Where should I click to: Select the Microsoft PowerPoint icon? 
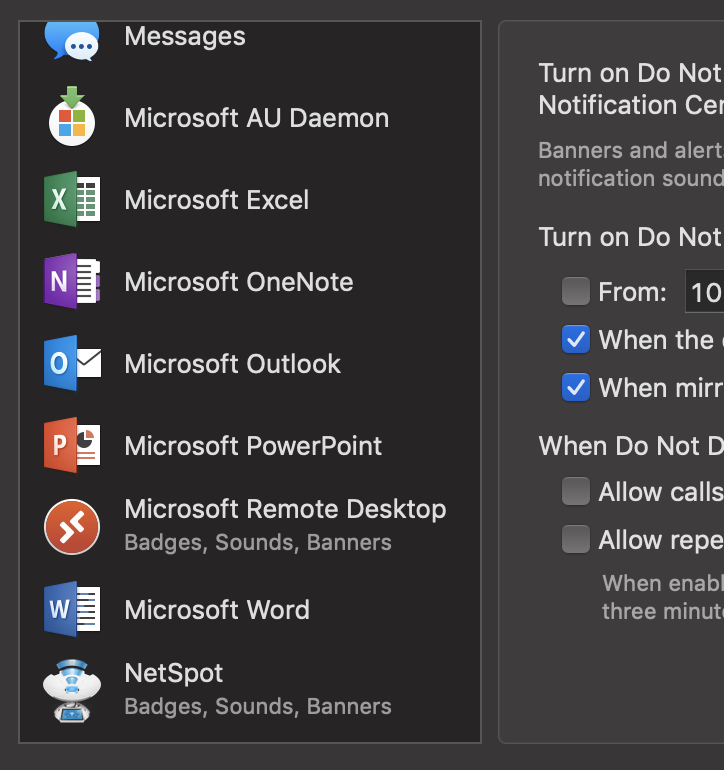[x=72, y=445]
